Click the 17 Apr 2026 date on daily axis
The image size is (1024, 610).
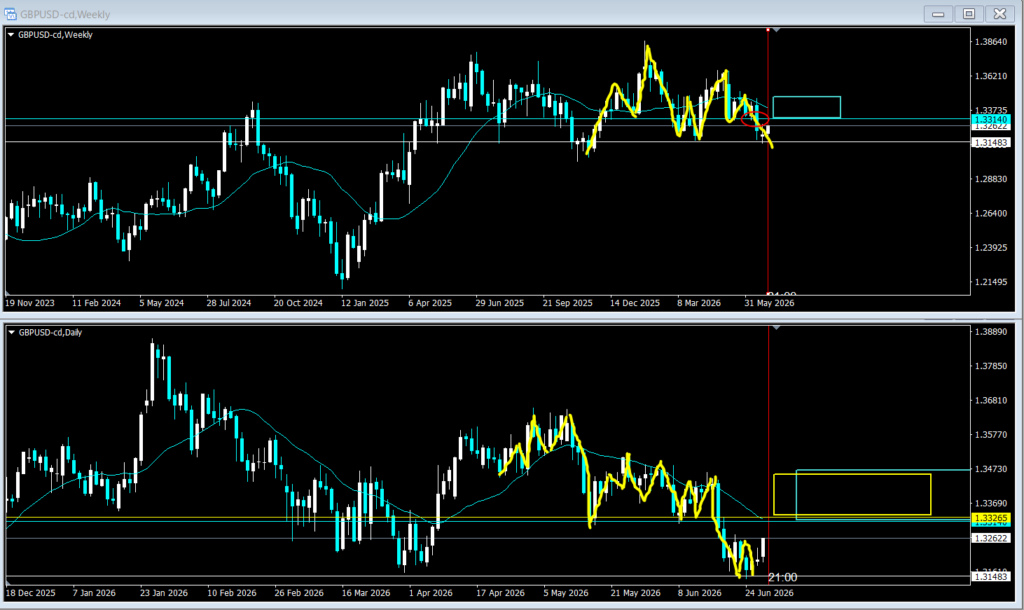tap(500, 593)
